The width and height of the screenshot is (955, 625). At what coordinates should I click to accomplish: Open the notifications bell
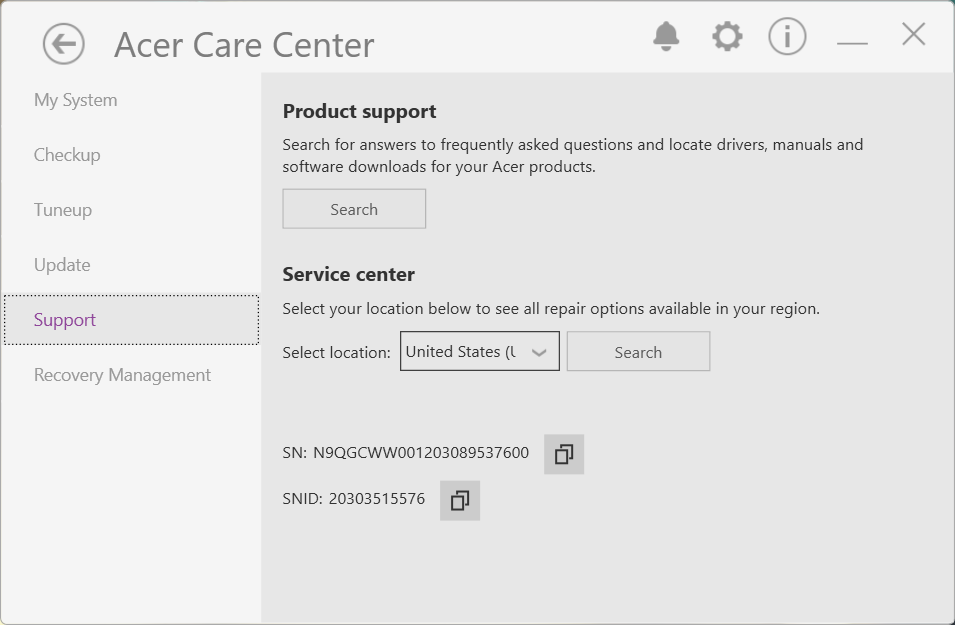(x=666, y=37)
